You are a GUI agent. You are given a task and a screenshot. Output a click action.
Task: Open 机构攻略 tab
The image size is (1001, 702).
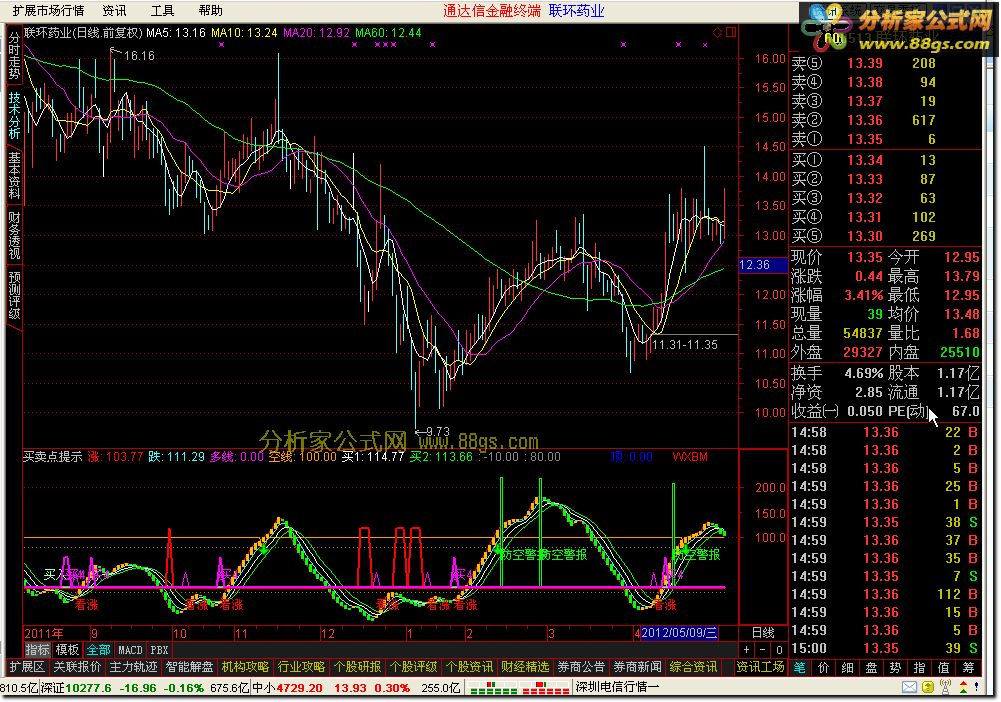(x=246, y=667)
